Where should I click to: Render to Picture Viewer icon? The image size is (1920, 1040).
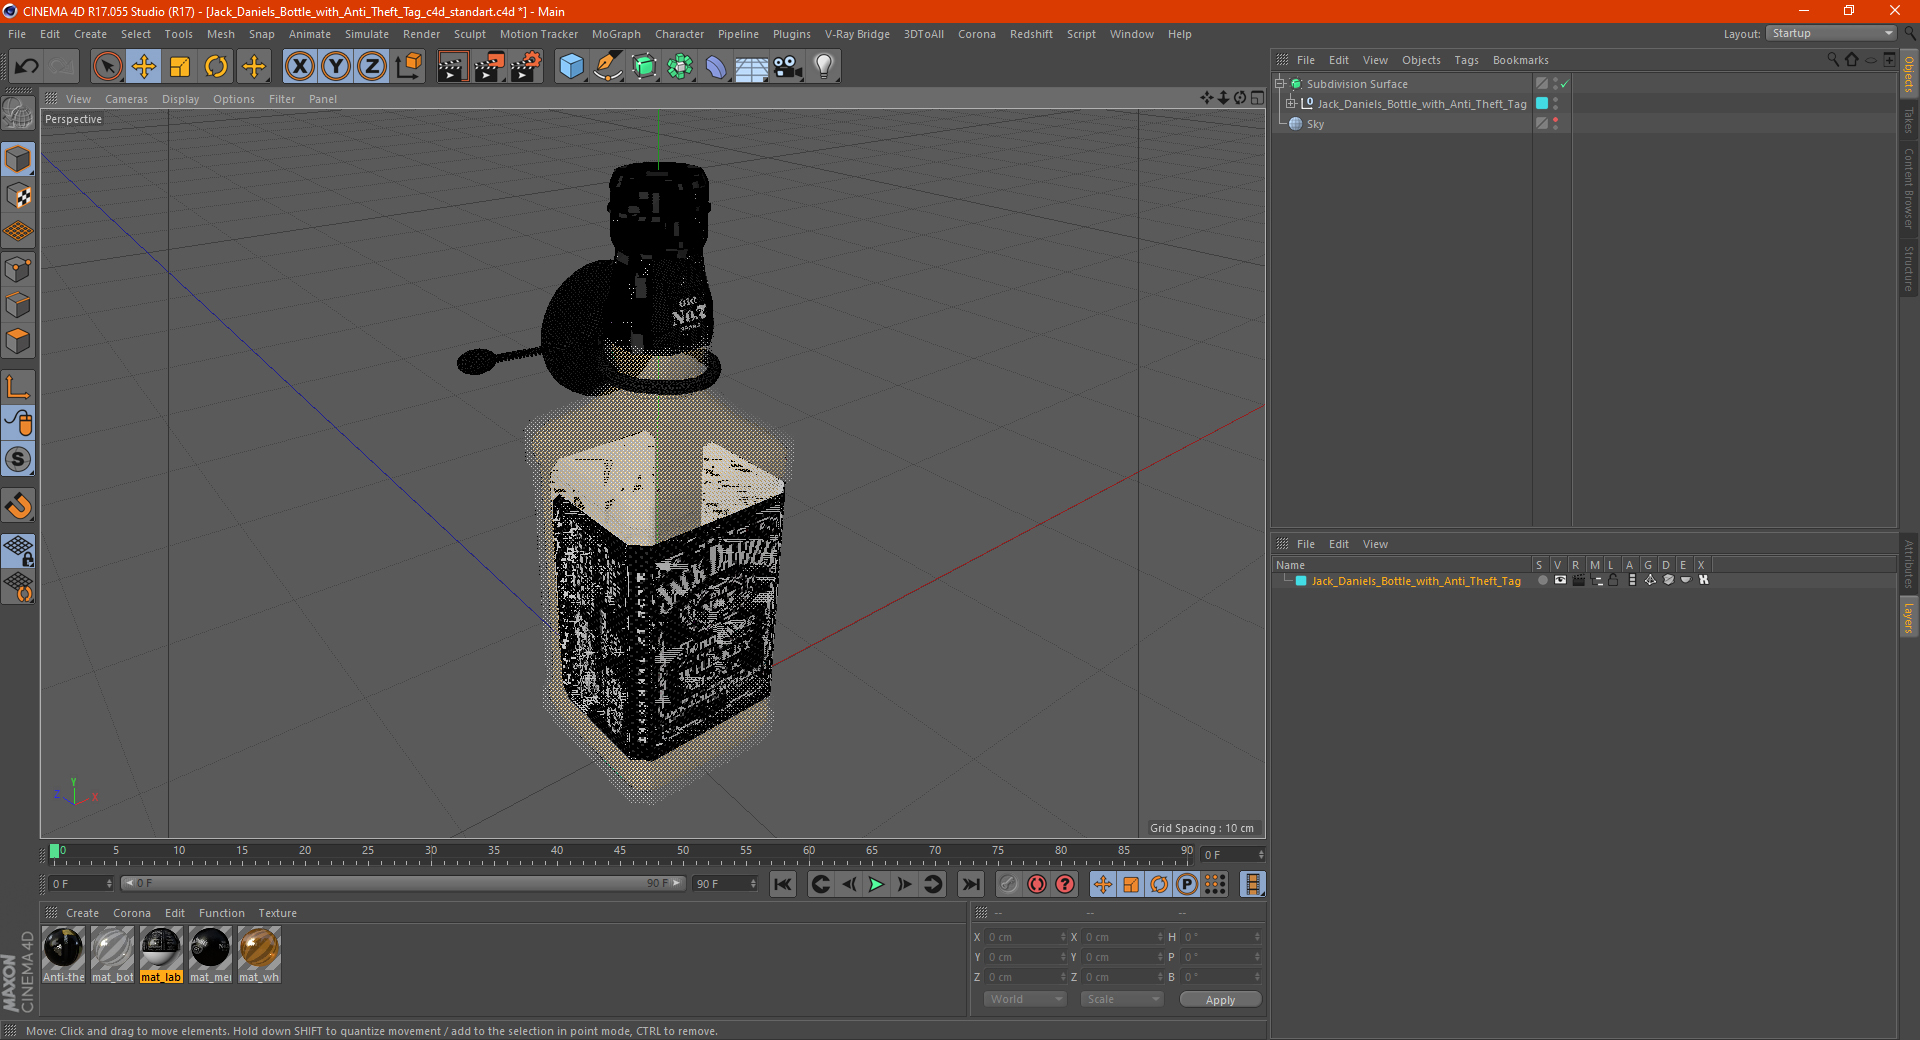pyautogui.click(x=489, y=67)
